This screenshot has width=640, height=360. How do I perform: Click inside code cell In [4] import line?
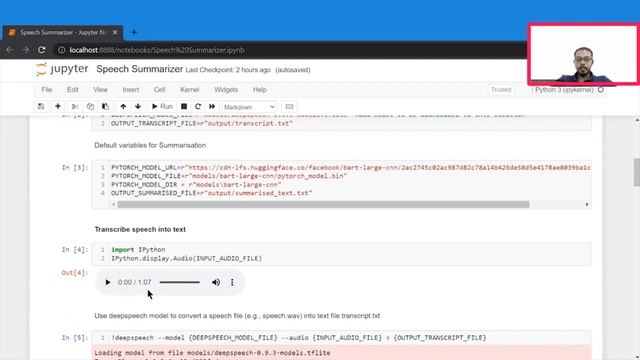click(x=138, y=249)
